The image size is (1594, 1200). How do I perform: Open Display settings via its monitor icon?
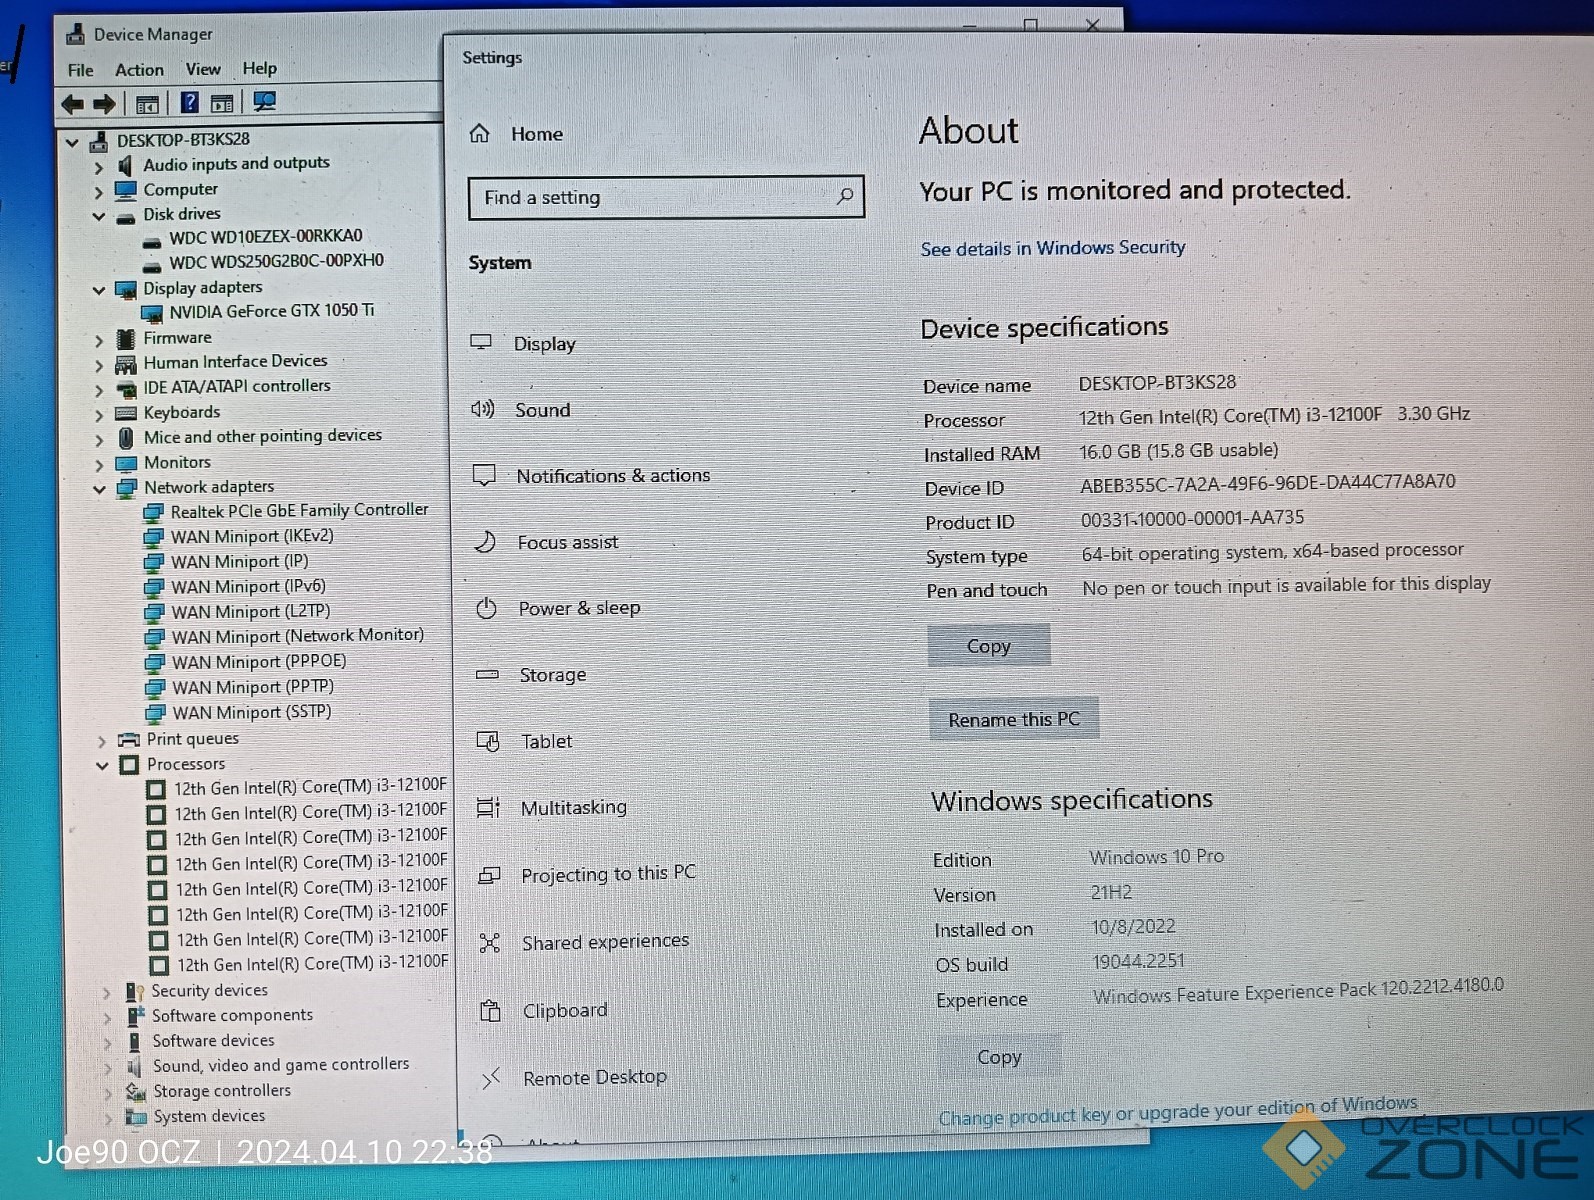(481, 342)
